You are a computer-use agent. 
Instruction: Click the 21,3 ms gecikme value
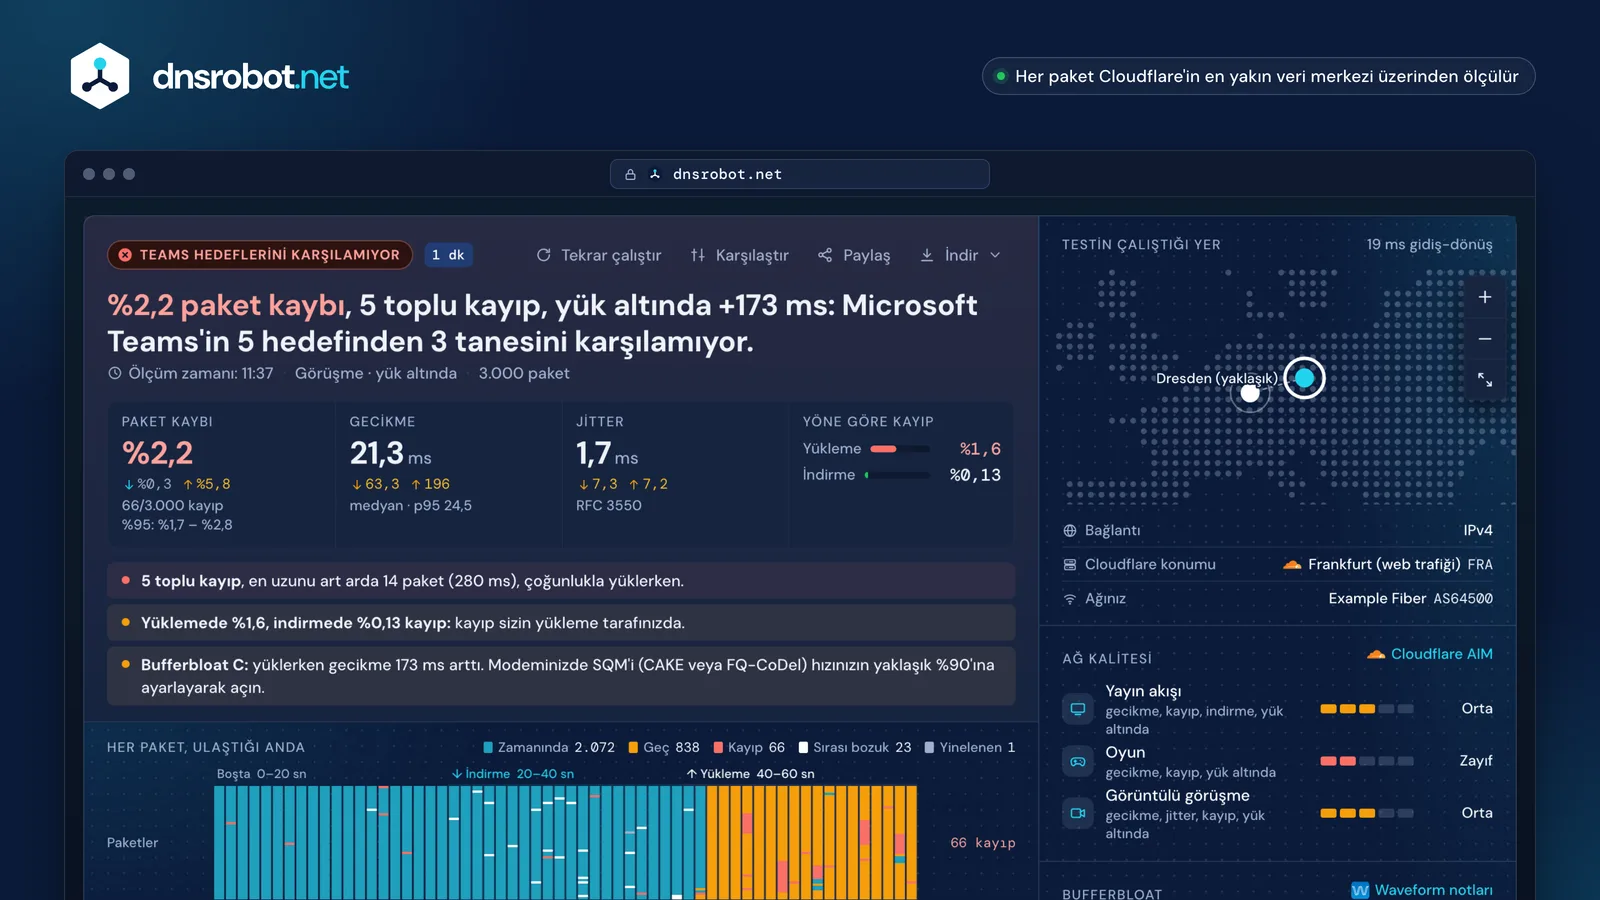pyautogui.click(x=390, y=454)
